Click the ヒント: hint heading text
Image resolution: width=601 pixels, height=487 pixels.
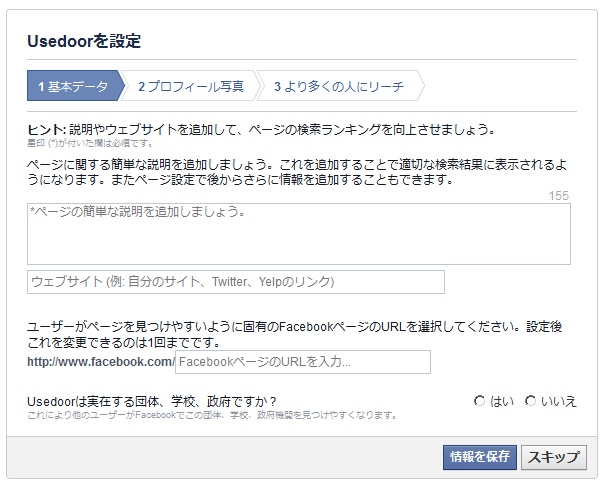[x=47, y=130]
